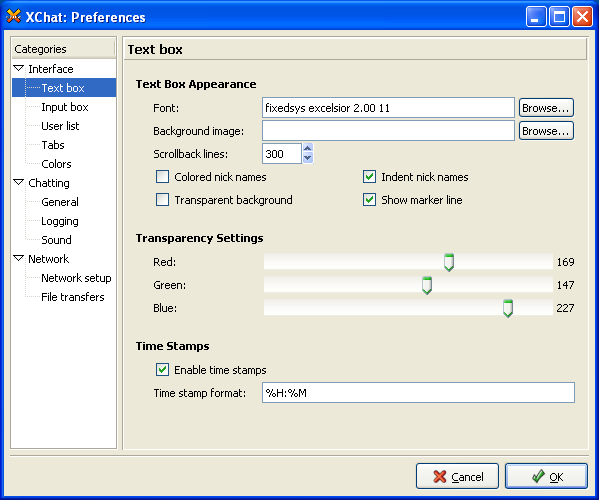This screenshot has height=501, width=599.
Task: Open File transfers preferences
Action: click(73, 297)
